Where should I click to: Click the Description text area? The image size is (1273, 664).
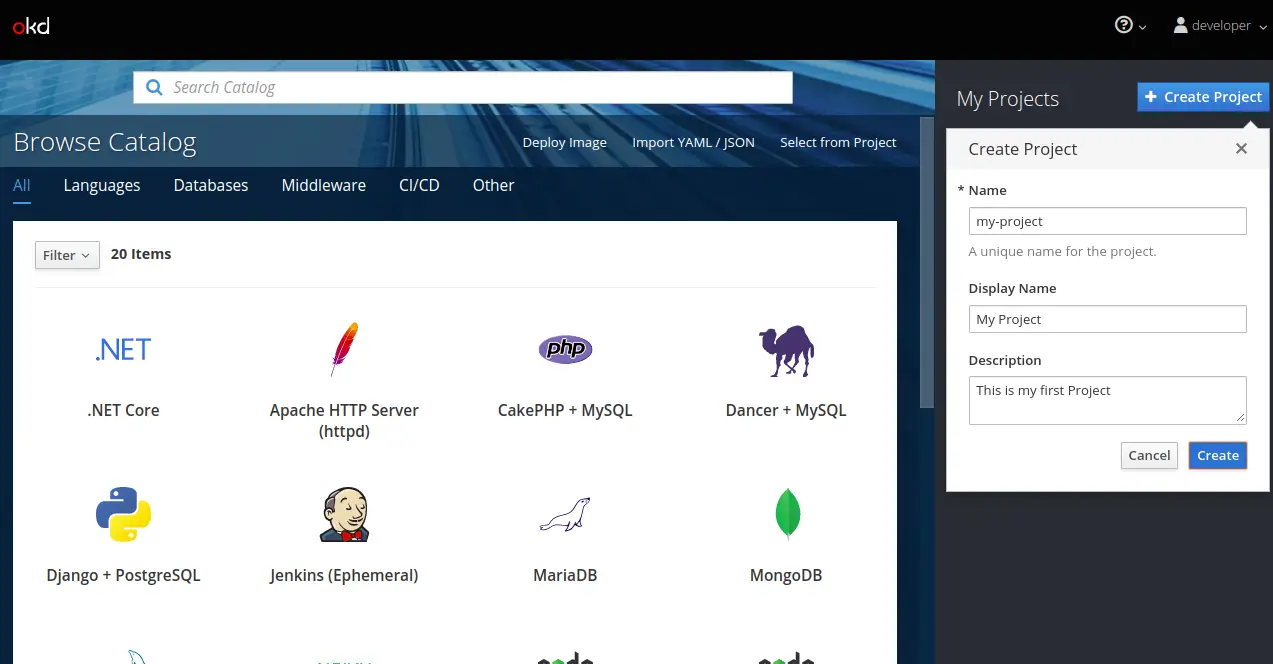(x=1107, y=400)
